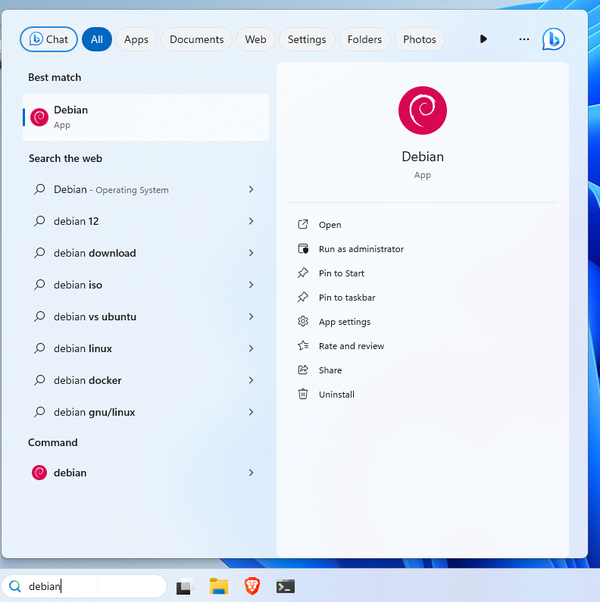Viewport: 600px width, 602px height.
Task: Open File Explorer from the taskbar
Action: 219,586
